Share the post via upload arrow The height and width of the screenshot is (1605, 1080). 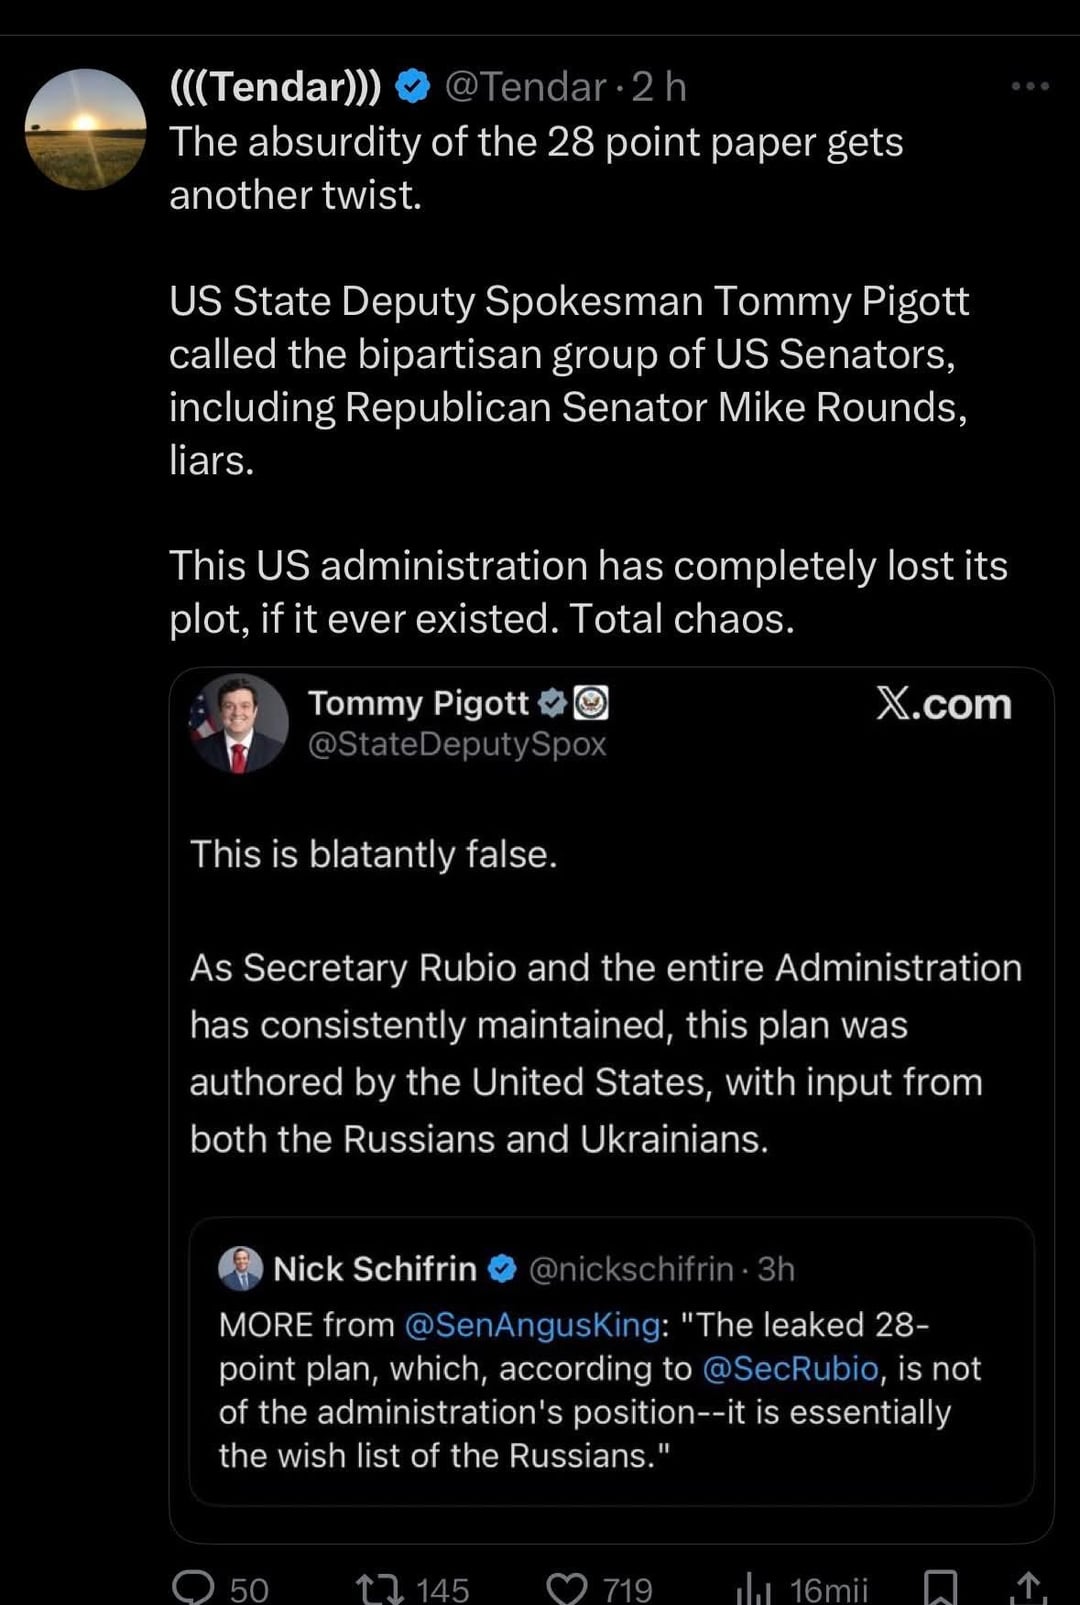coord(1028,1587)
